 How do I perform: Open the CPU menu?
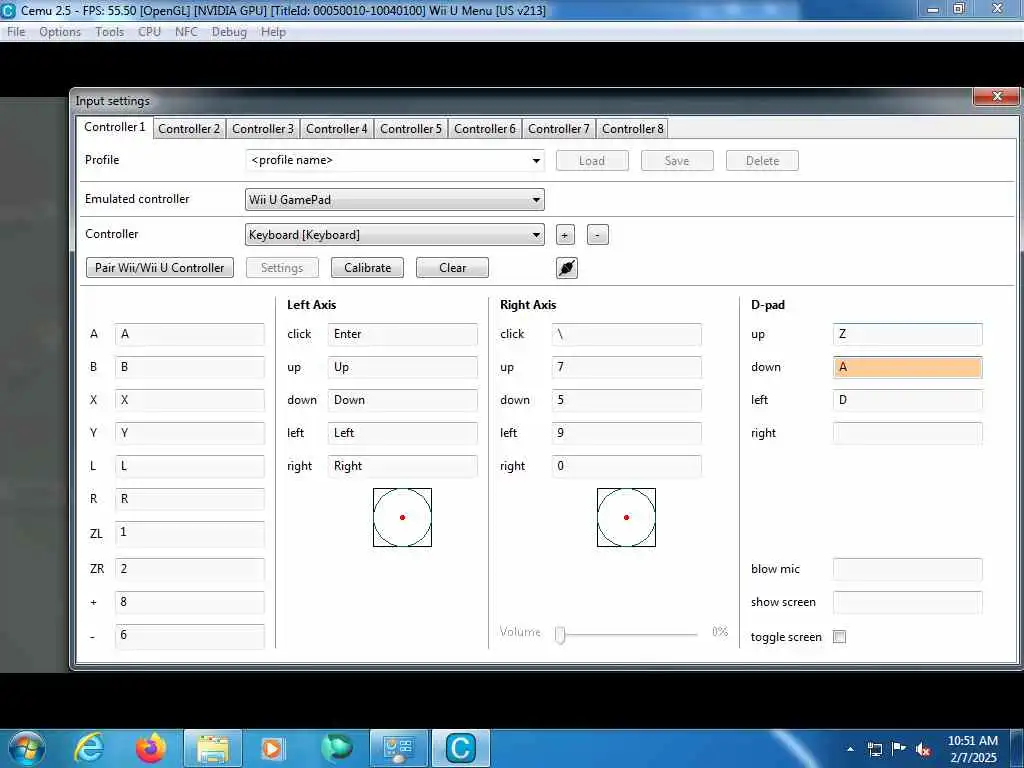coord(150,32)
